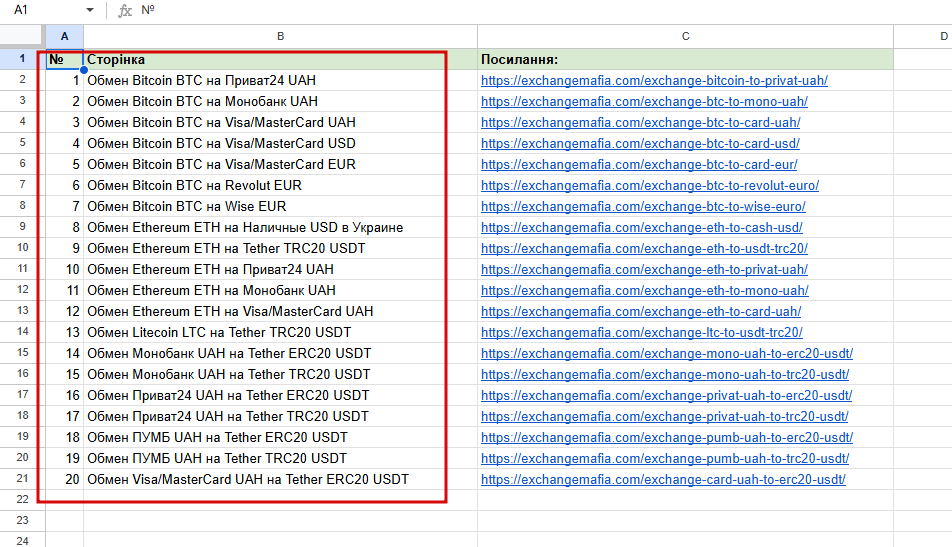Viewport: 952px width, 547px height.
Task: Click the select-all corner box
Action: click(22, 36)
